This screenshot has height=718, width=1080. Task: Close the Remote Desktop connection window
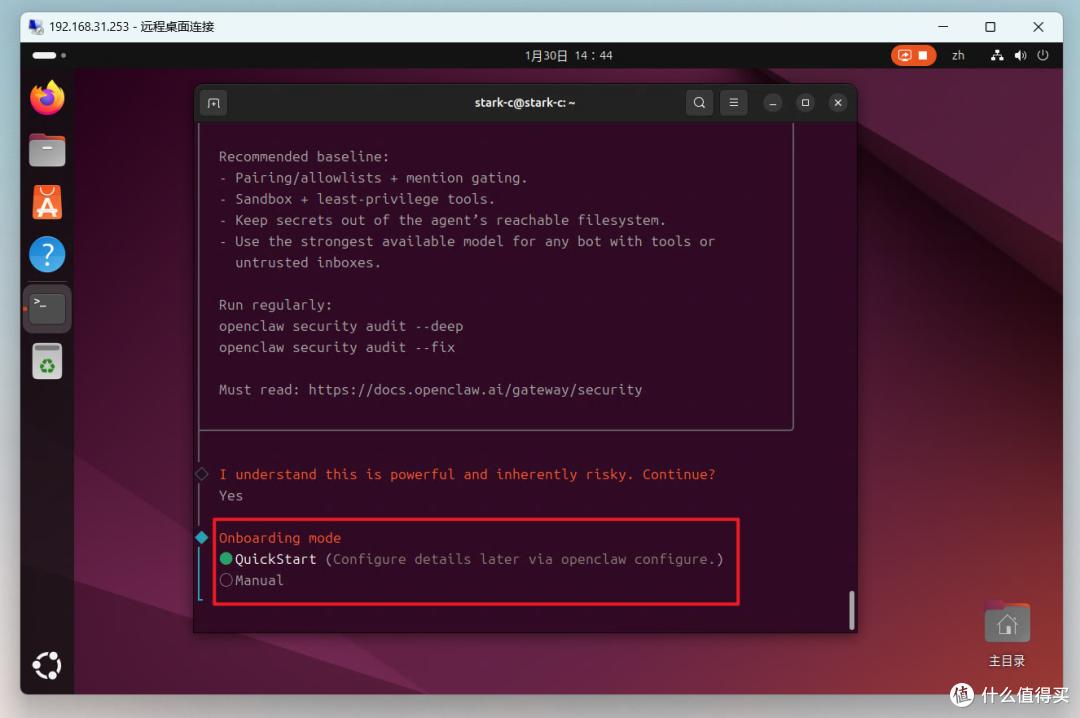pyautogui.click(x=1038, y=27)
